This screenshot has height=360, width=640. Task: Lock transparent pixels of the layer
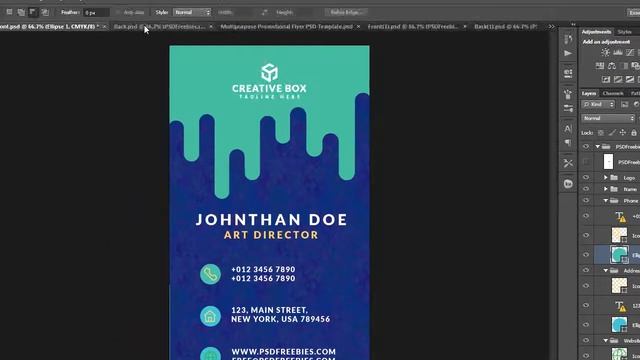(x=601, y=133)
